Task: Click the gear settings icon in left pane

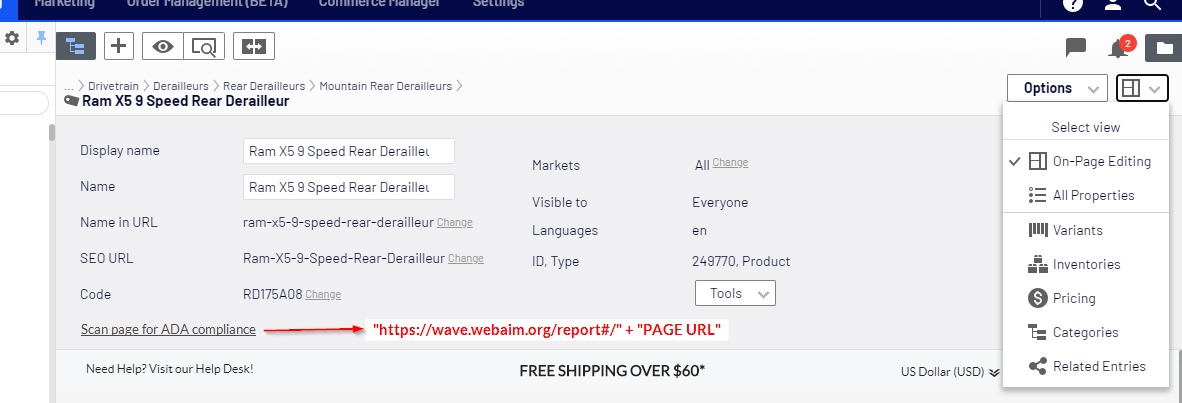Action: pos(12,38)
